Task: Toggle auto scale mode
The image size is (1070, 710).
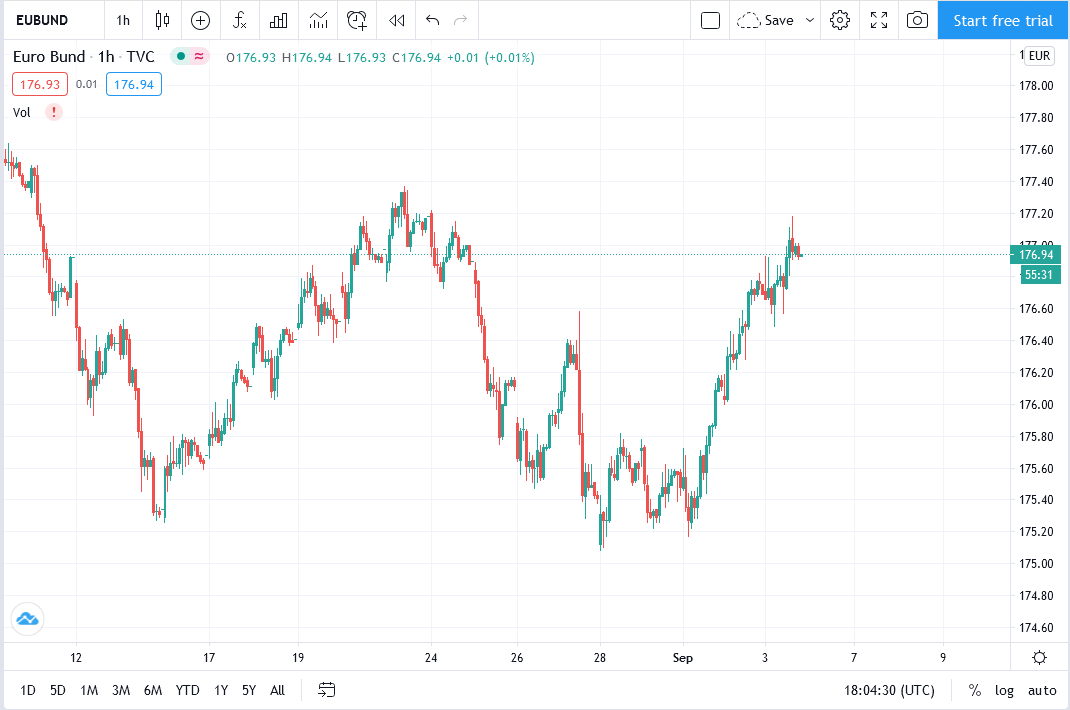Action: tap(1042, 690)
